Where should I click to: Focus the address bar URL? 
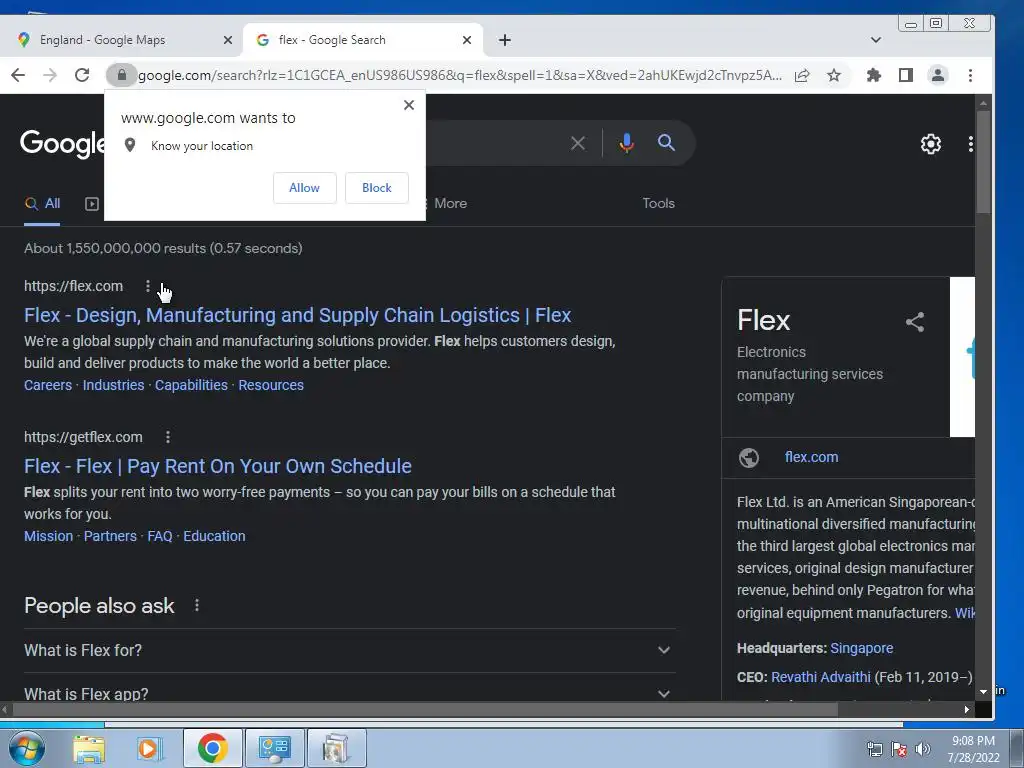(x=460, y=75)
